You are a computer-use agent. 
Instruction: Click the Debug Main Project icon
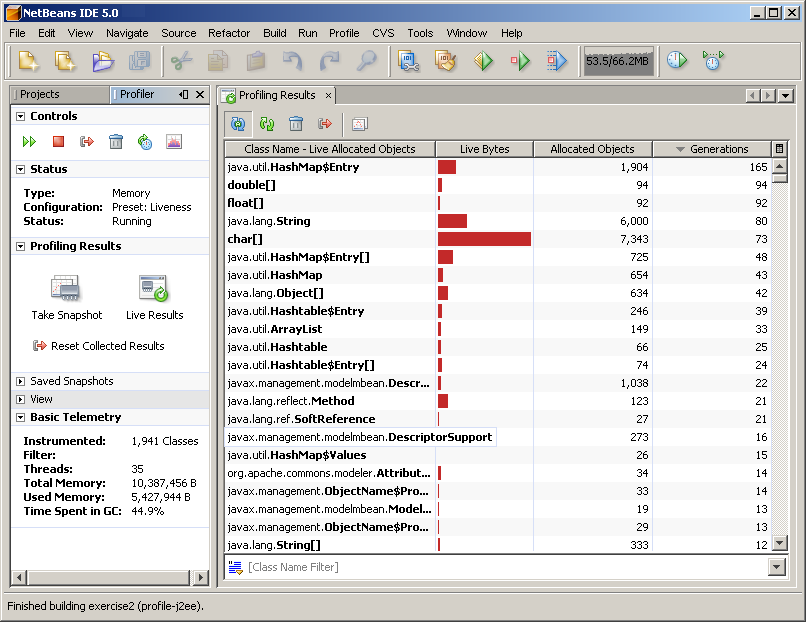pyautogui.click(x=520, y=61)
